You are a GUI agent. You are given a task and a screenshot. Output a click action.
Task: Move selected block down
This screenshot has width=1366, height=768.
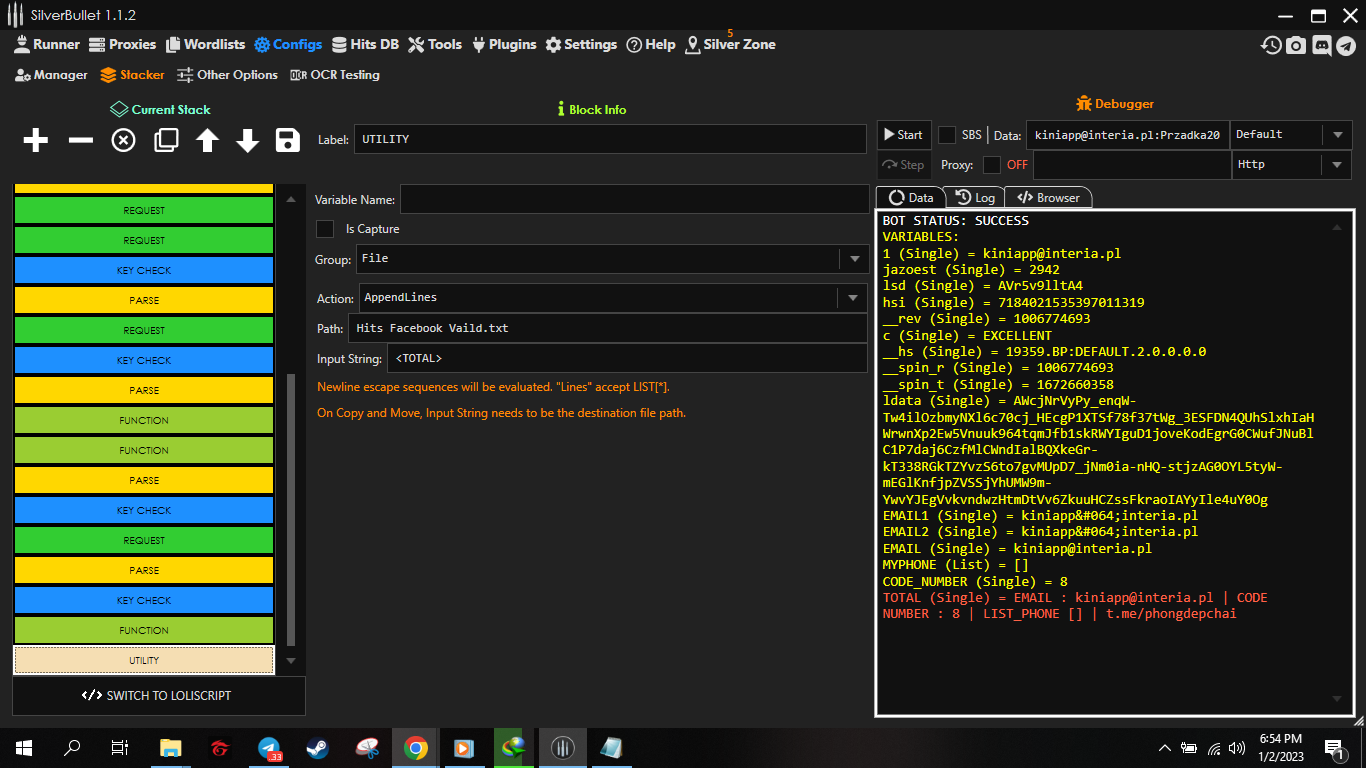(248, 140)
